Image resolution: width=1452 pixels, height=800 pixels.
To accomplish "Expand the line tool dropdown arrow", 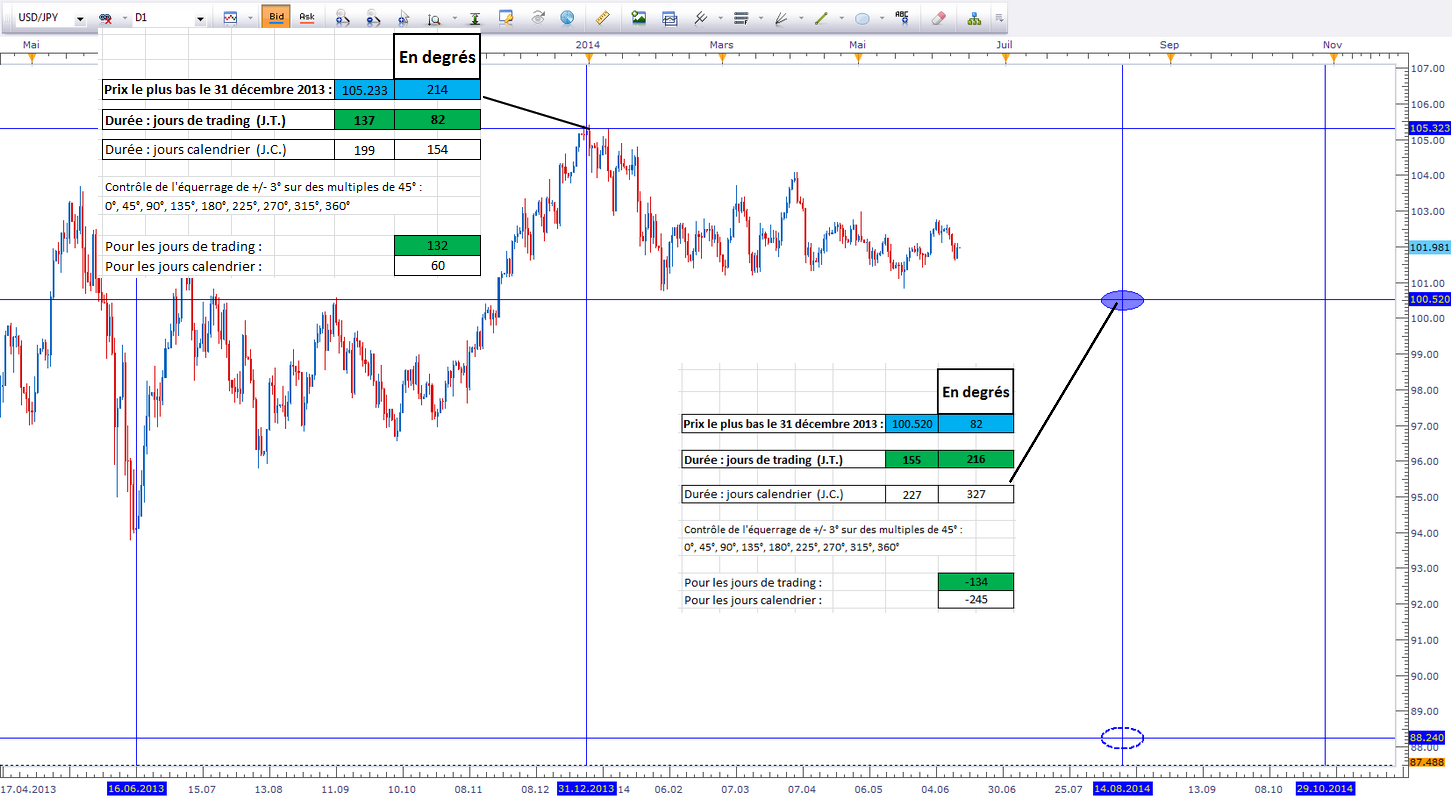I will pyautogui.click(x=840, y=18).
